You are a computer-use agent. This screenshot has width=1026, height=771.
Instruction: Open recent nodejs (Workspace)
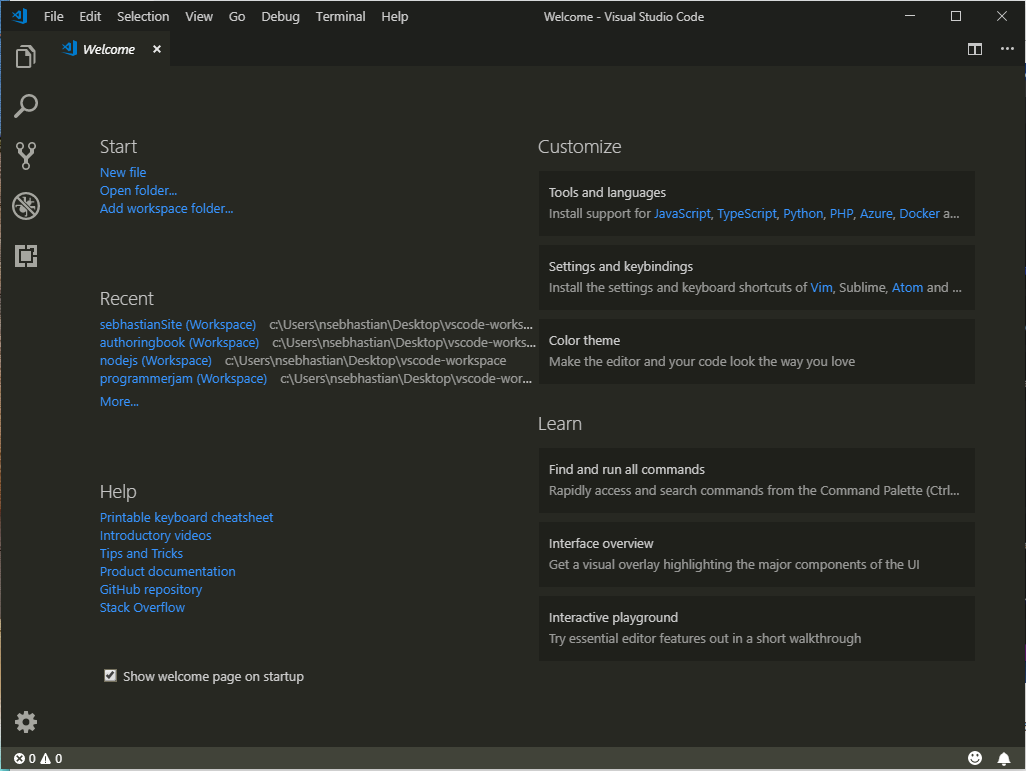pos(156,360)
